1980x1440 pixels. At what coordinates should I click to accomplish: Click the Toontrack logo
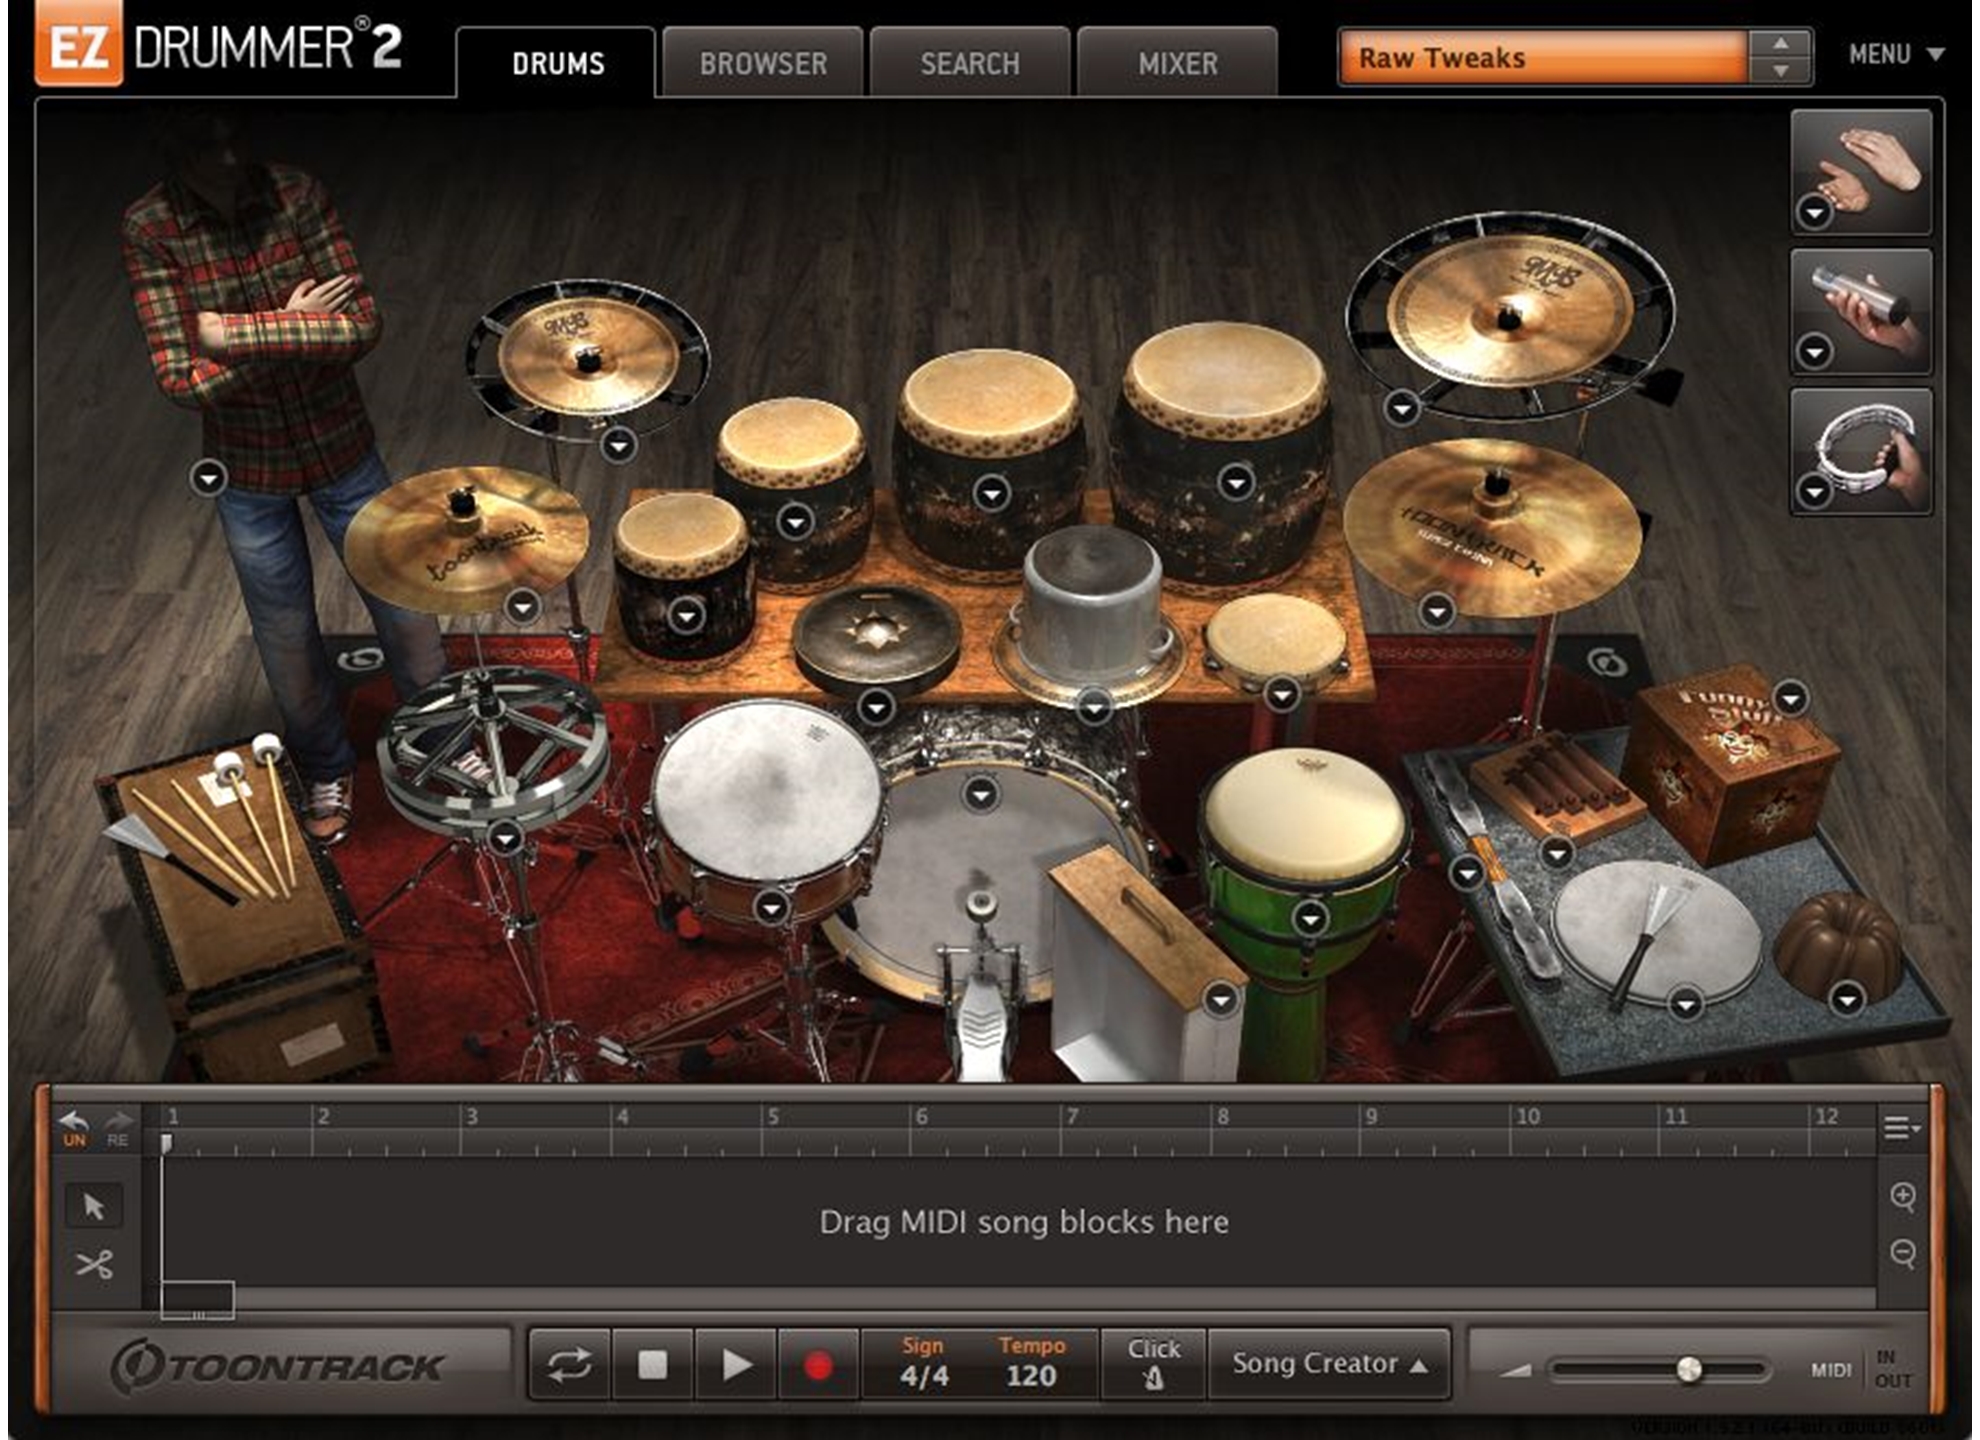pyautogui.click(x=277, y=1366)
